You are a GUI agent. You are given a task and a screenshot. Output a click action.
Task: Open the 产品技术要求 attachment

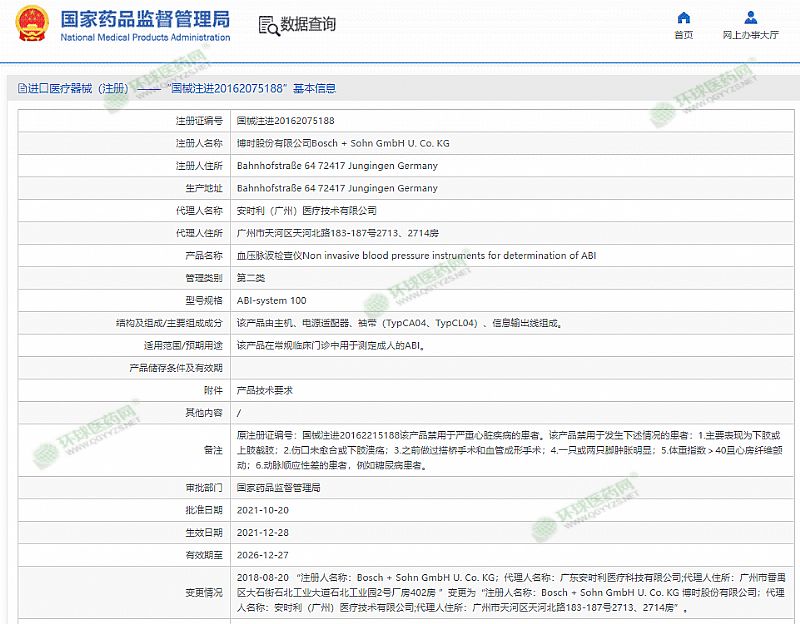tap(264, 389)
